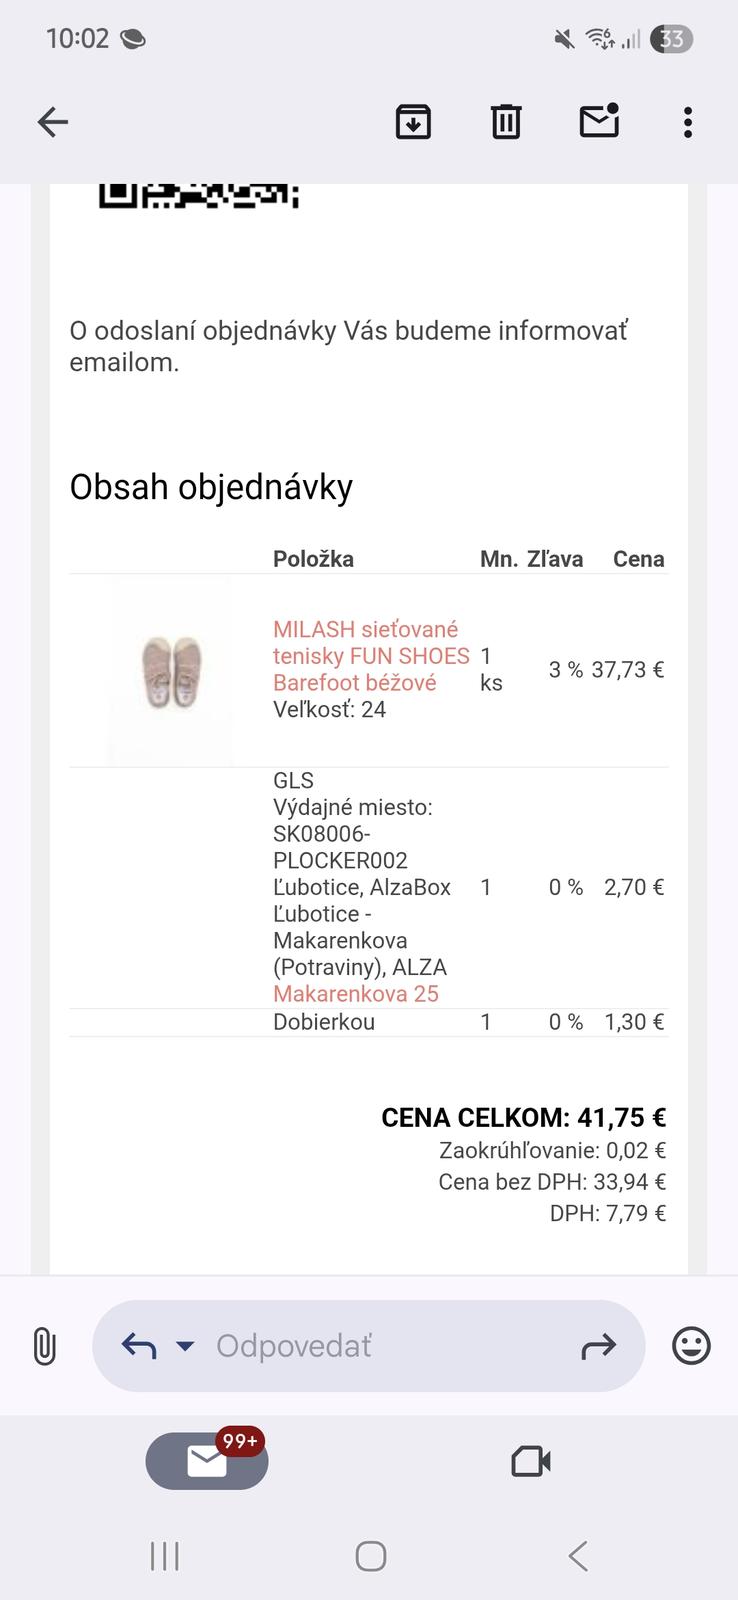Viewport: 738px width, 1600px height.
Task: Open the three-dot more options menu
Action: (687, 122)
